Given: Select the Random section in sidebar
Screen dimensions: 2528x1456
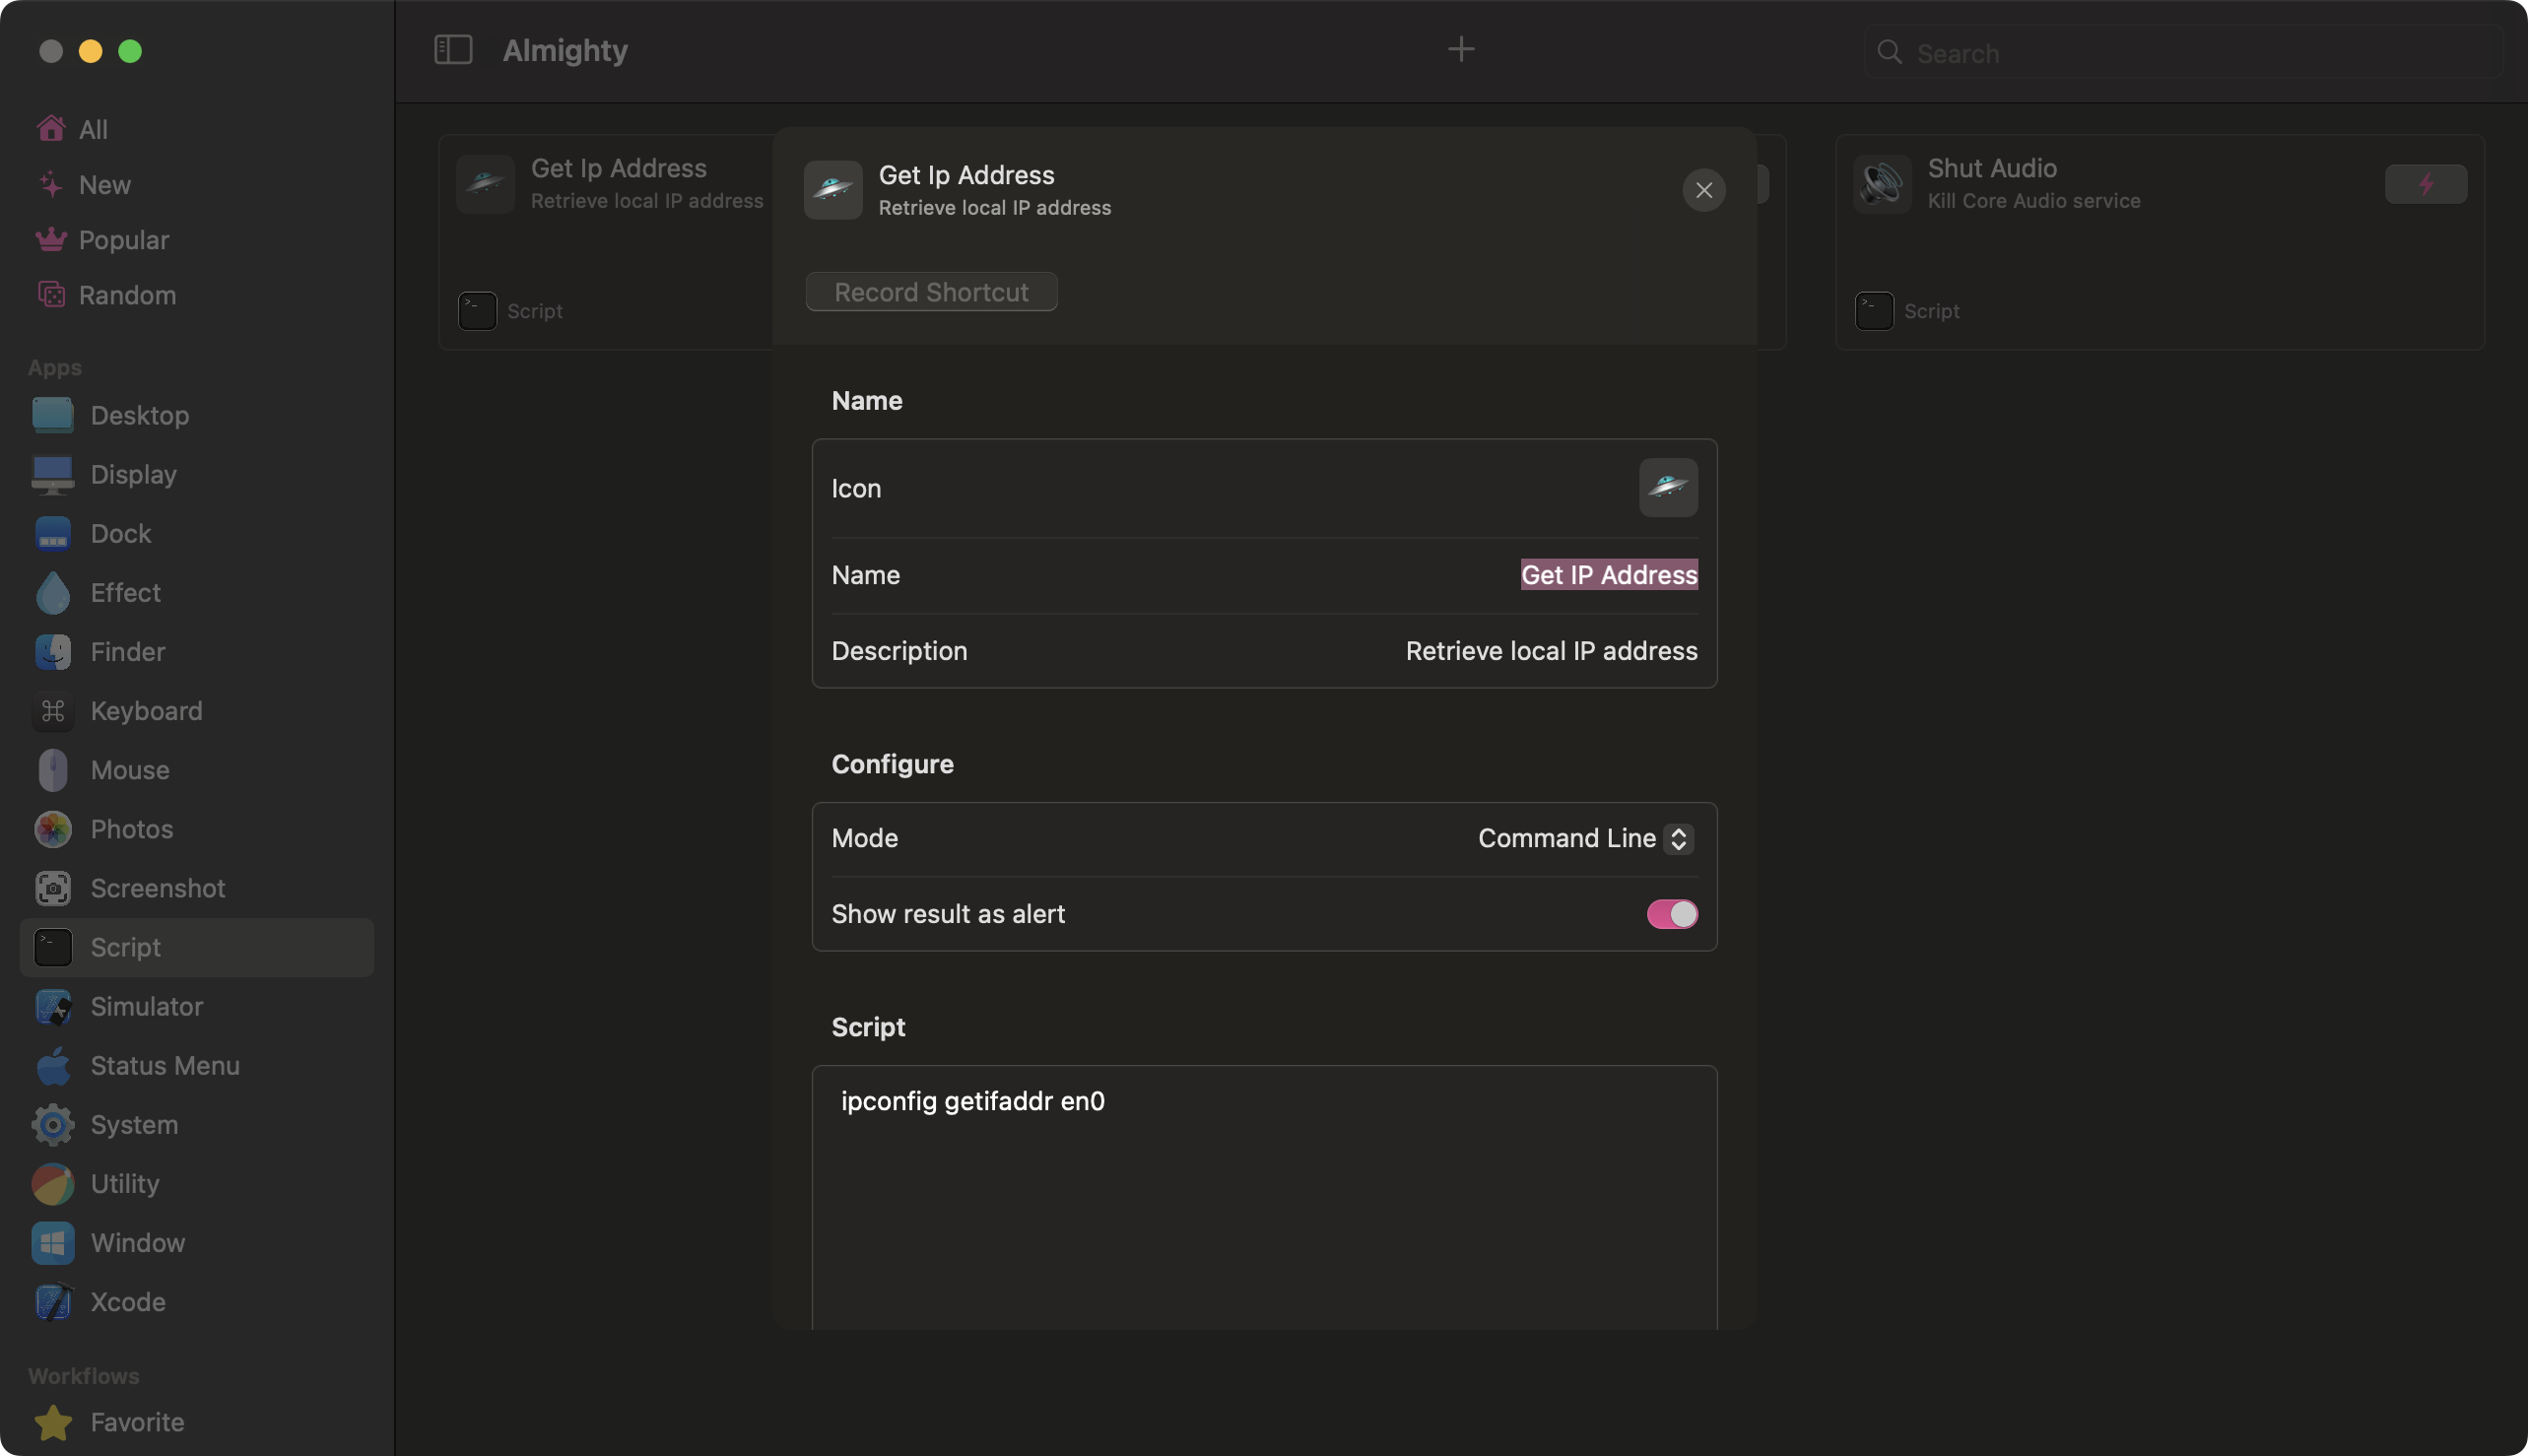Looking at the screenshot, I should pos(127,295).
